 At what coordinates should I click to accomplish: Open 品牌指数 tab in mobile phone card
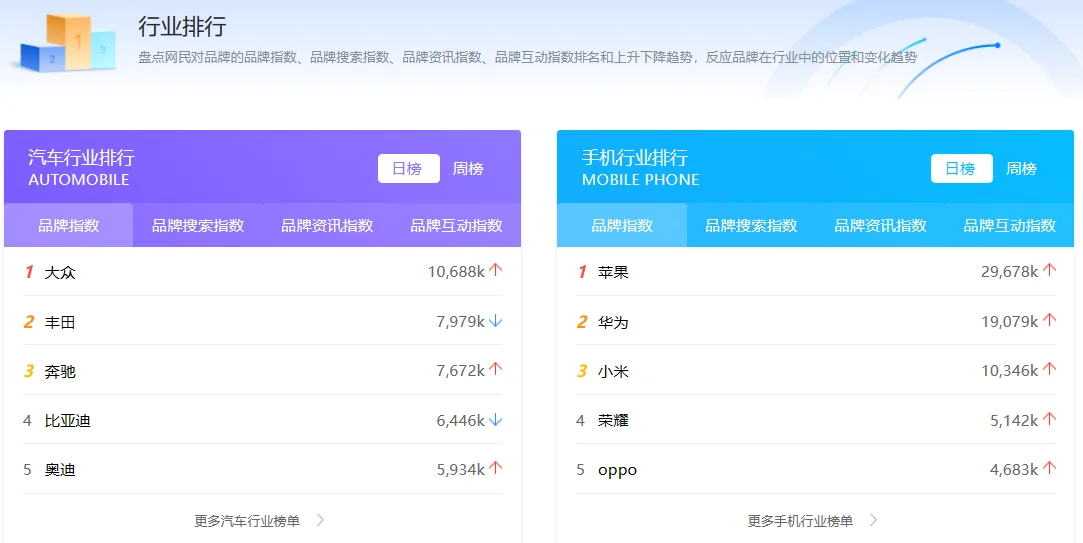[622, 225]
